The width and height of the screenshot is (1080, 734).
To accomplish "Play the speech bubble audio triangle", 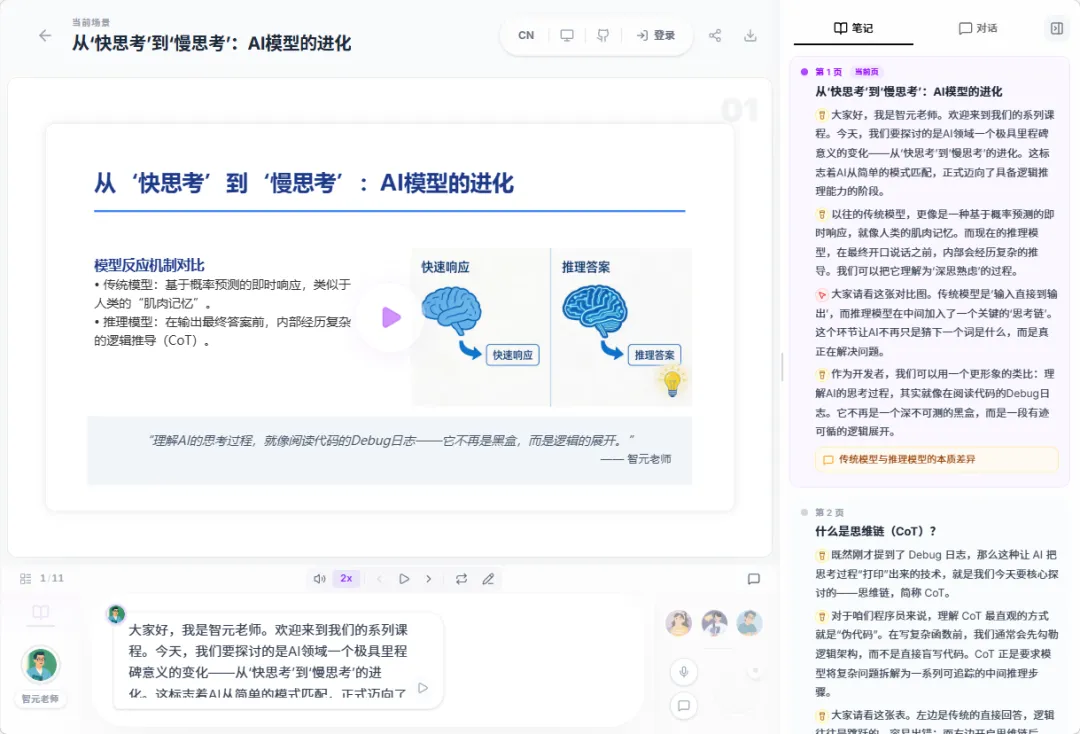I will (423, 688).
